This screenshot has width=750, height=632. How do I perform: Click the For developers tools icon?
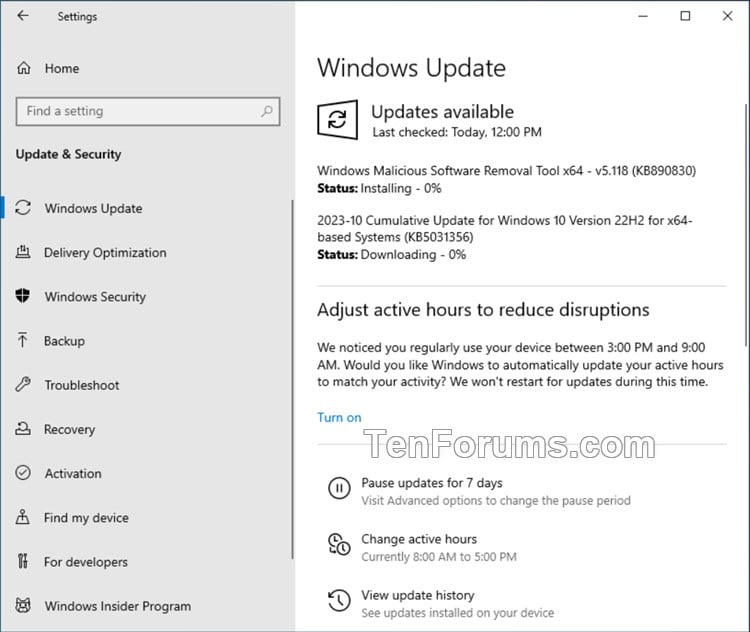[x=22, y=561]
